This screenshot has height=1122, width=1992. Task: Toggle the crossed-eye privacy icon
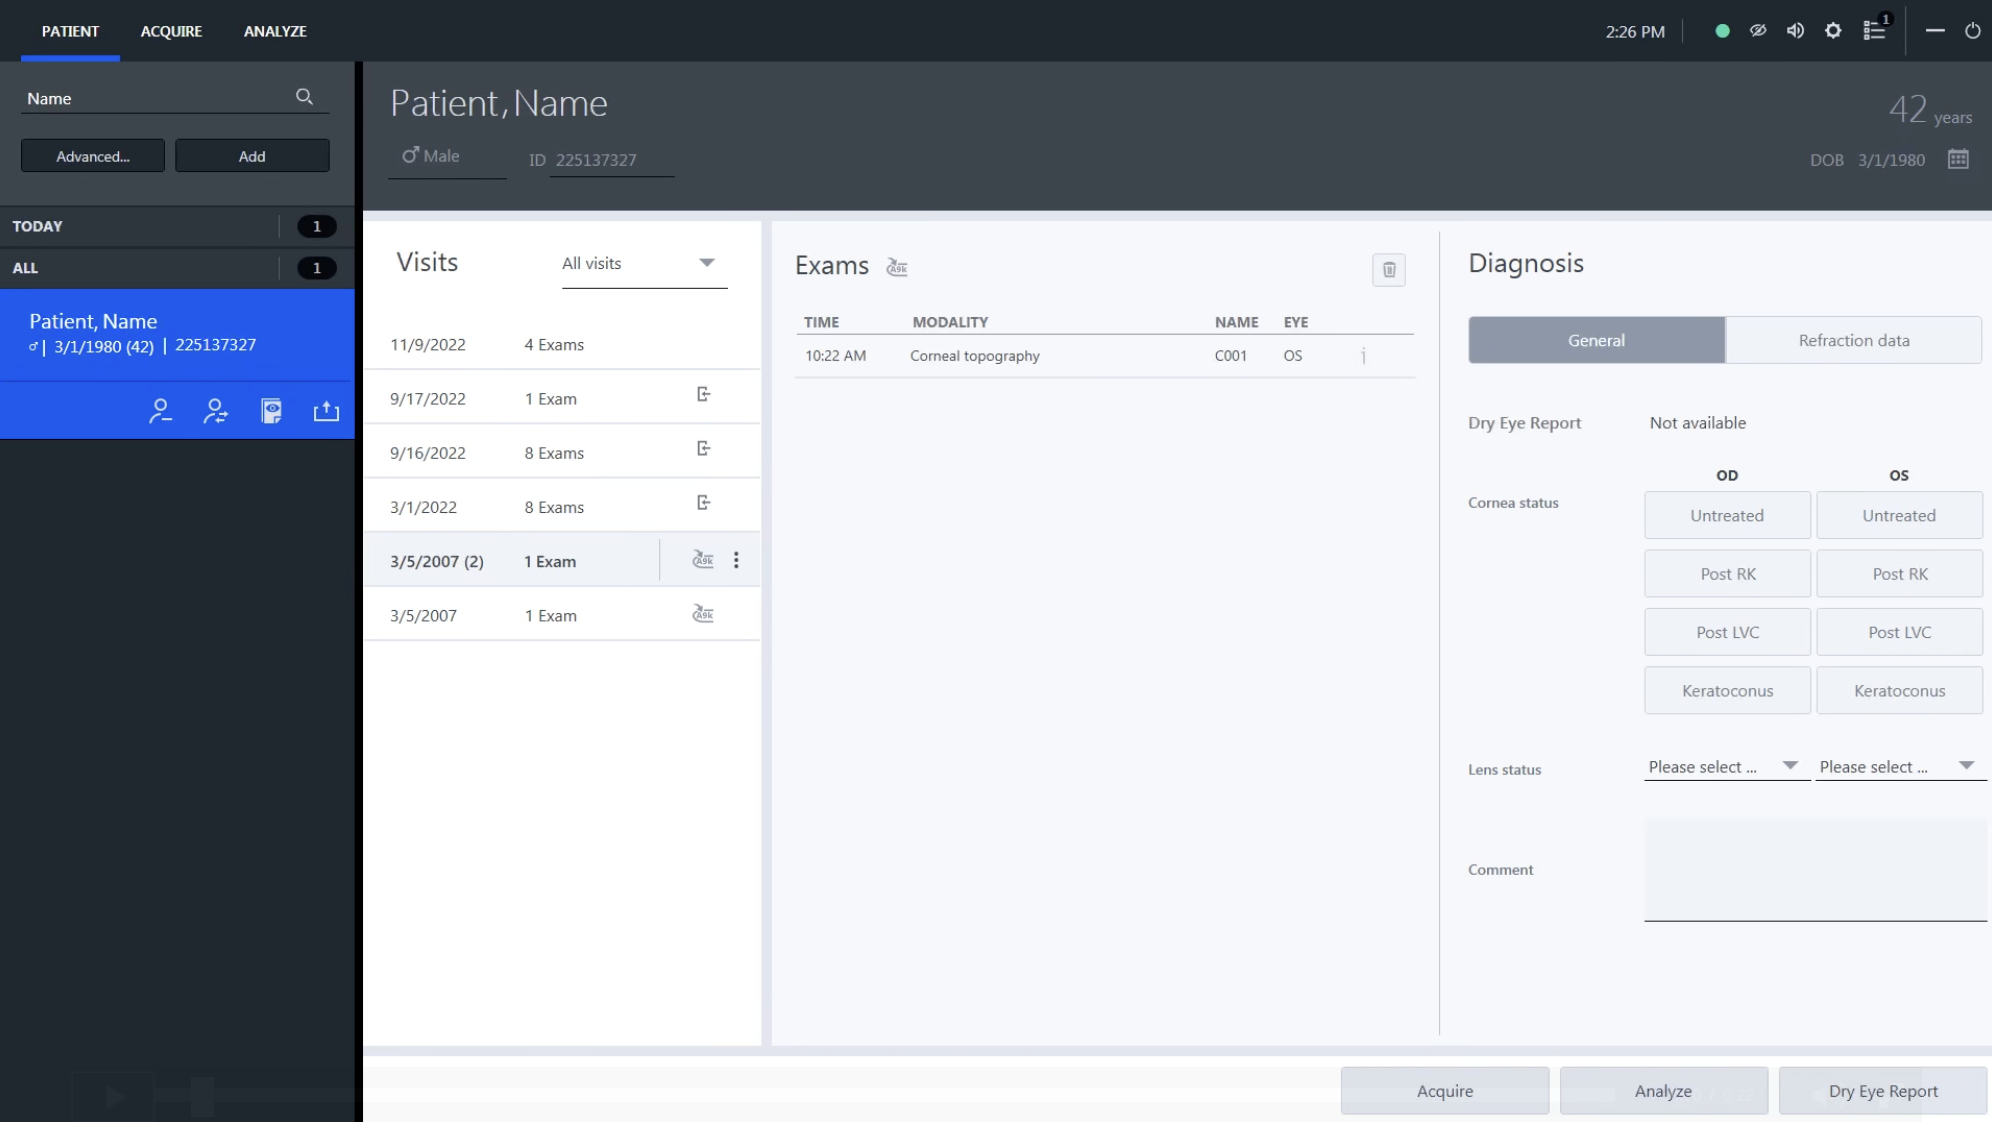tap(1758, 31)
